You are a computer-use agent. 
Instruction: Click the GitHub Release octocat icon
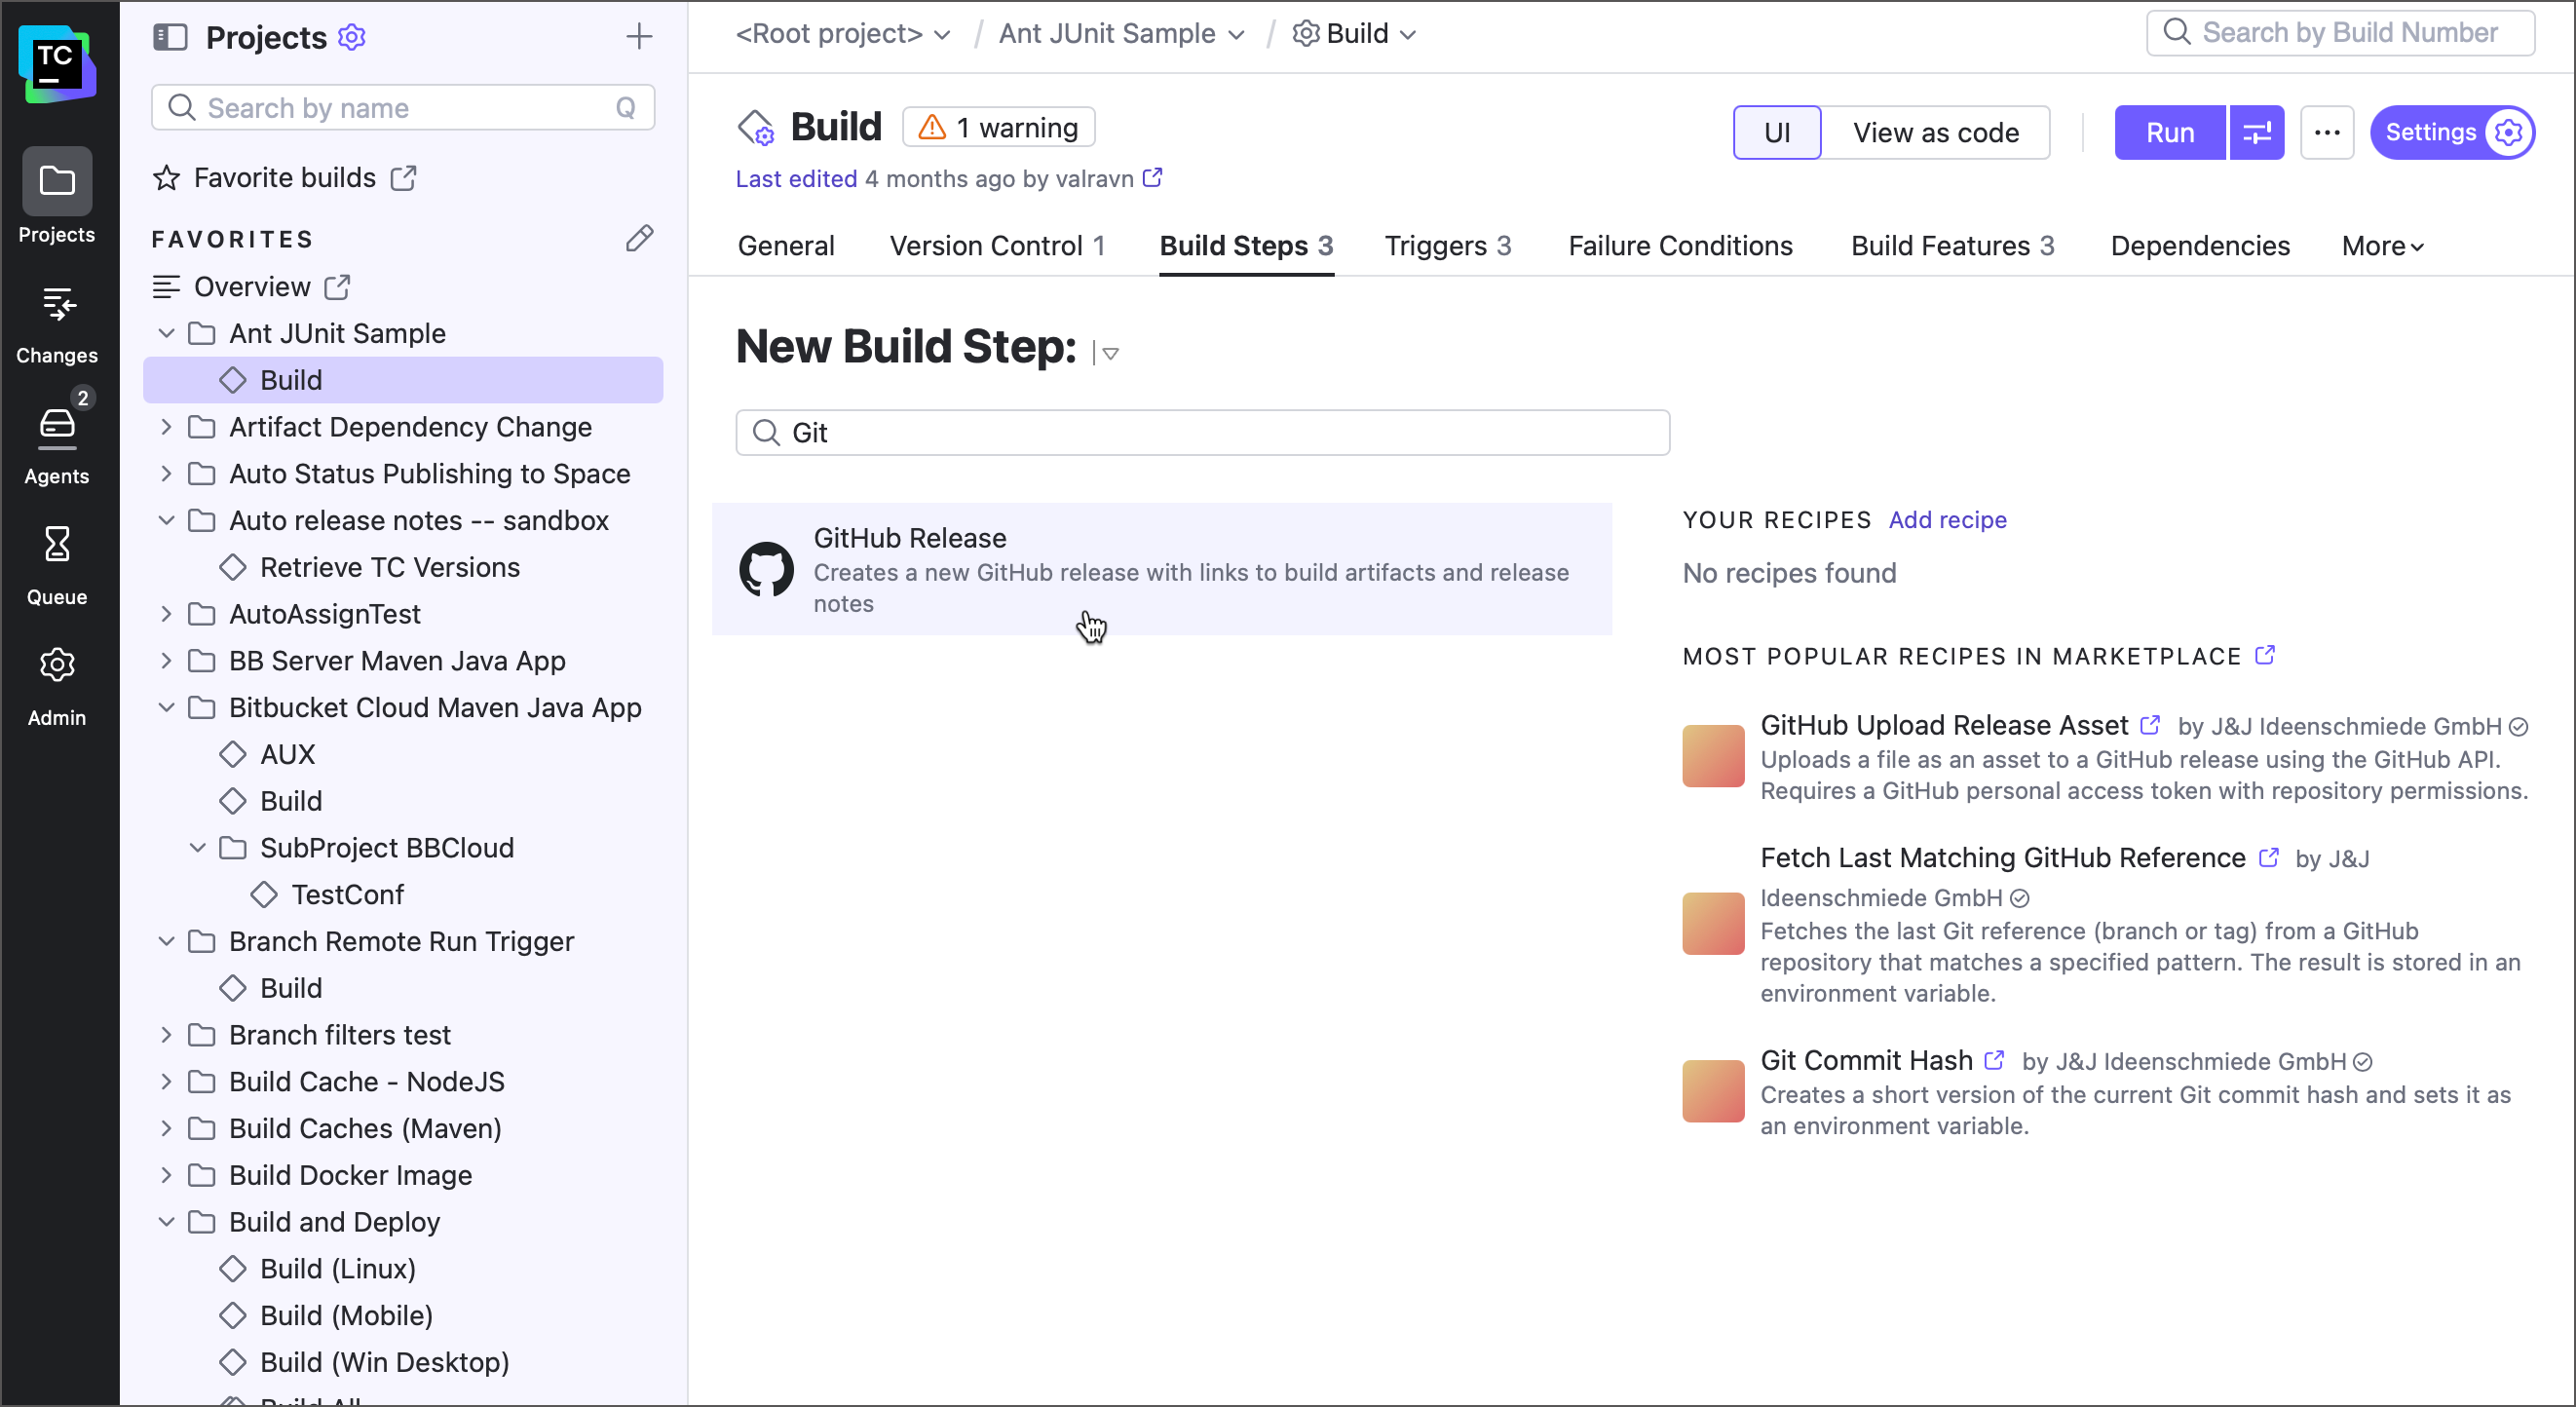766,570
